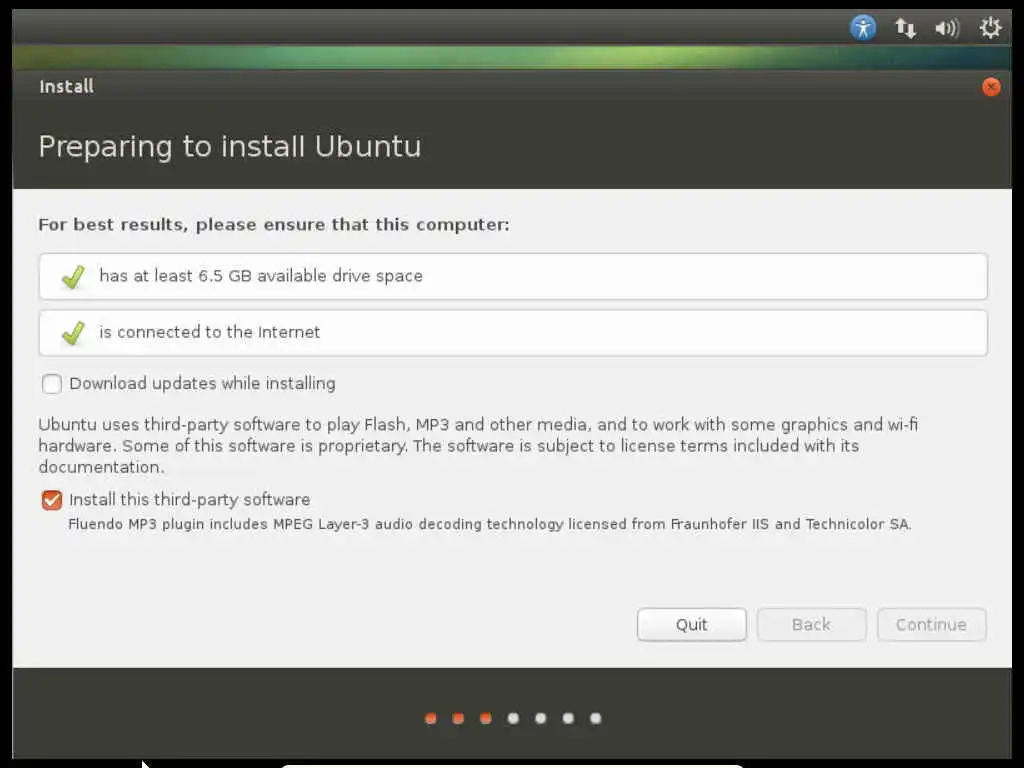Close the Install window
The image size is (1024, 768).
(991, 87)
